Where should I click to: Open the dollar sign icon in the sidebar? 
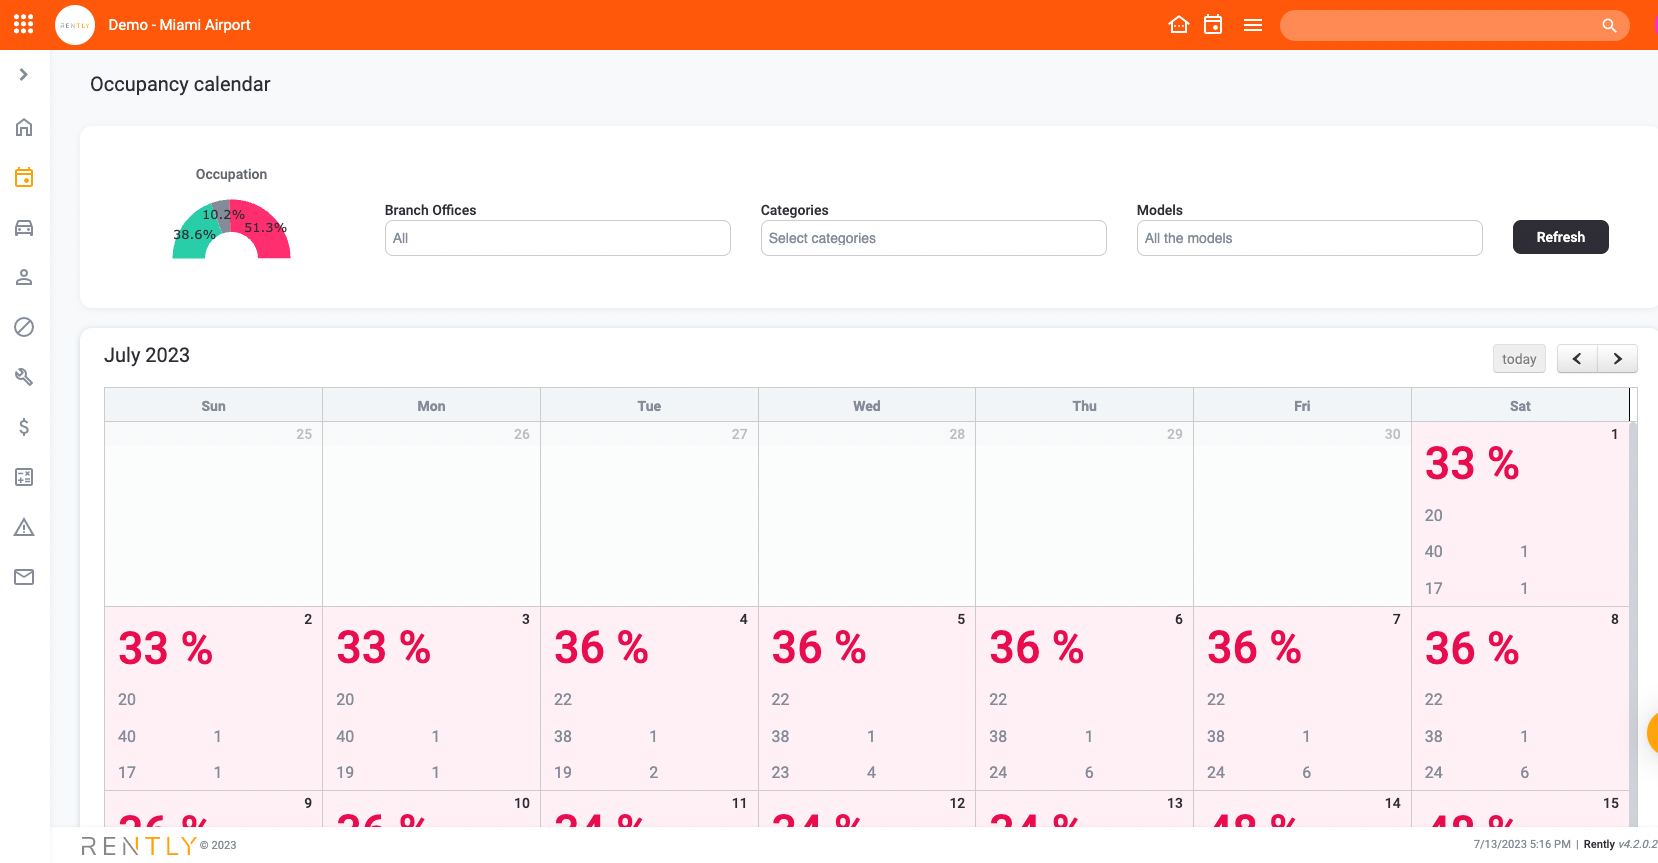click(24, 427)
